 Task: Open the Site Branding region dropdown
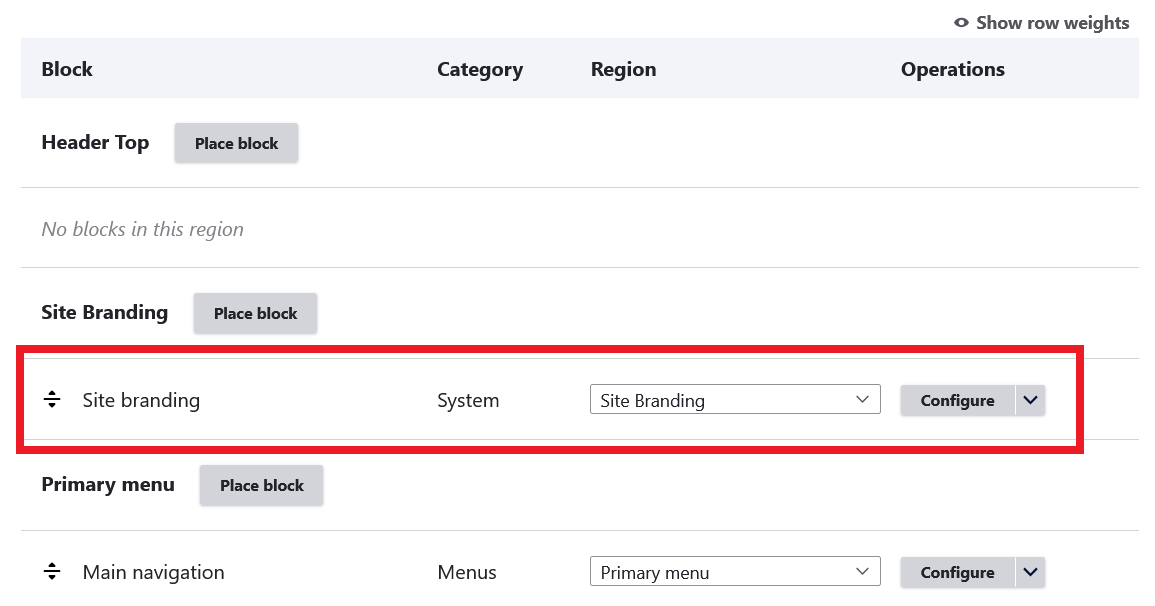735,400
